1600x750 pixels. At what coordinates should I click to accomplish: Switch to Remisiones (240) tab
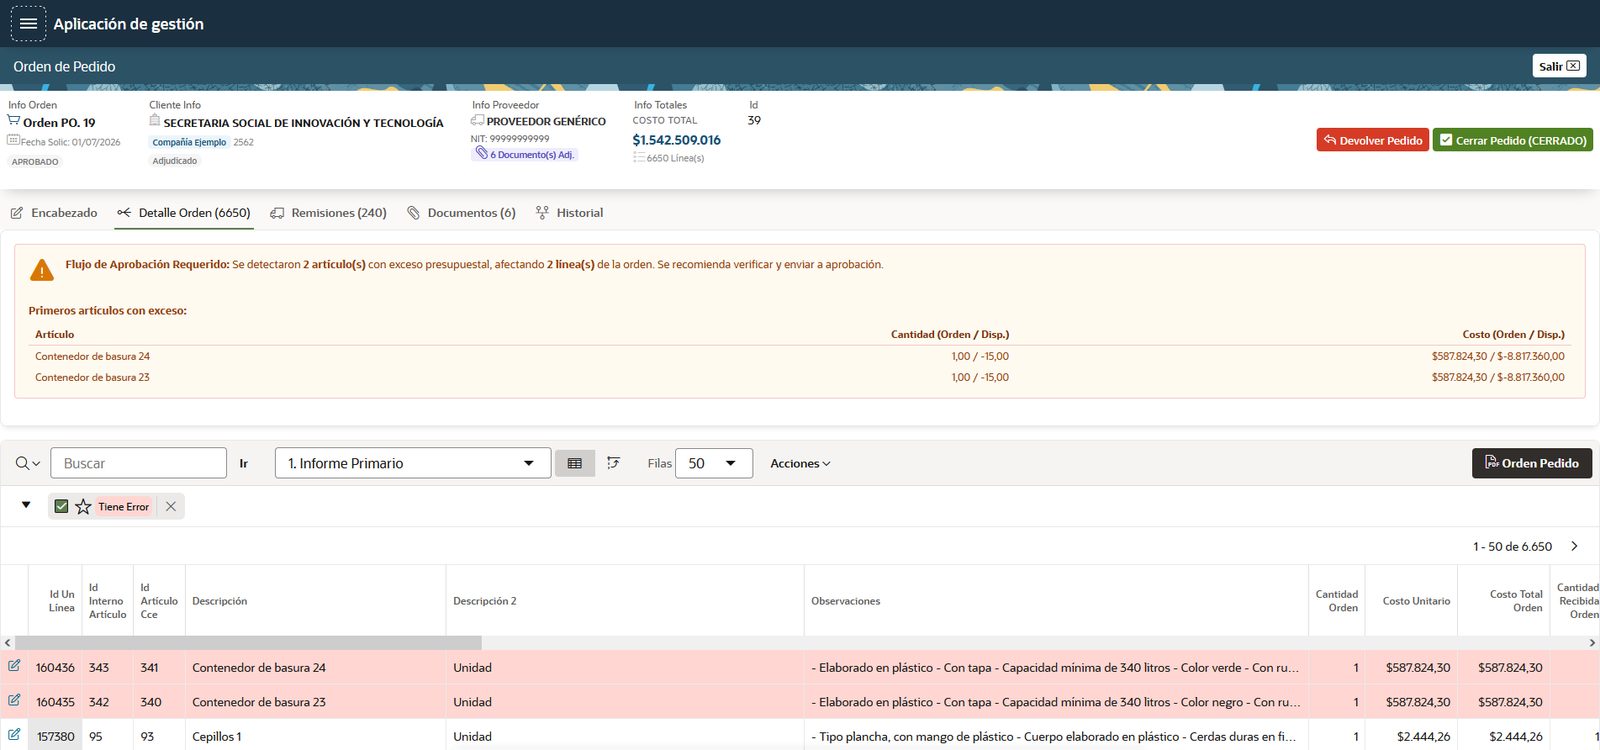click(x=328, y=213)
